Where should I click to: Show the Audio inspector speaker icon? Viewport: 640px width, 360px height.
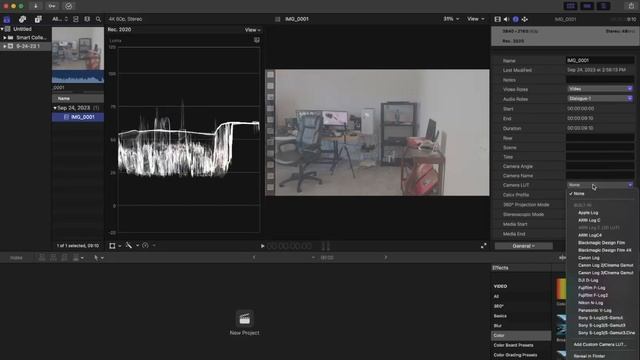pyautogui.click(x=507, y=19)
